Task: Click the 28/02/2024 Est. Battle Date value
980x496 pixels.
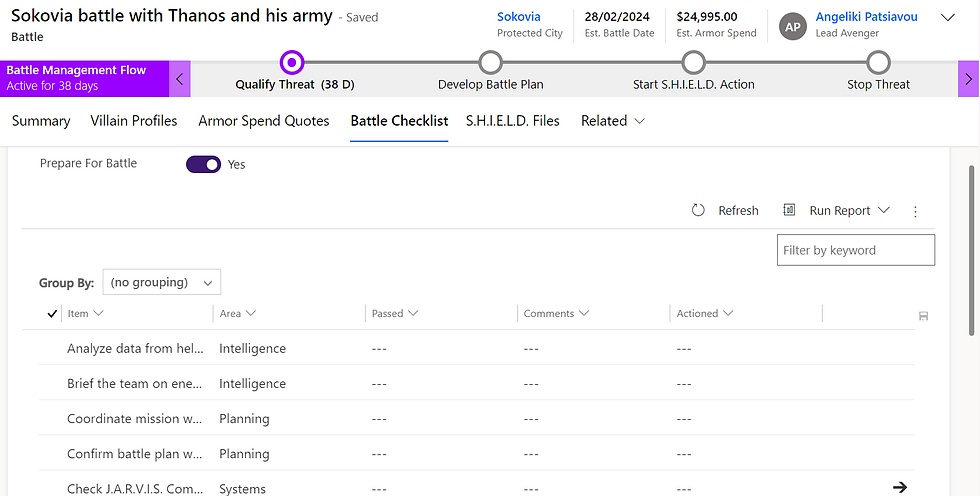Action: [619, 17]
